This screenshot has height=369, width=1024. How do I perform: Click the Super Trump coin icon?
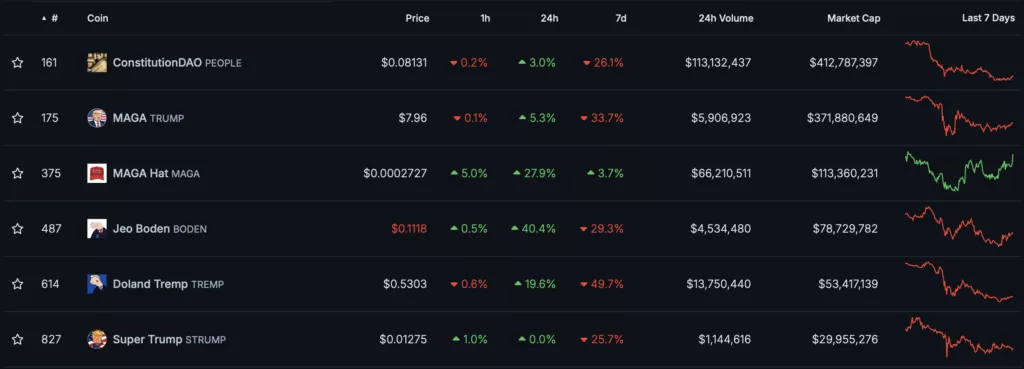coord(97,340)
